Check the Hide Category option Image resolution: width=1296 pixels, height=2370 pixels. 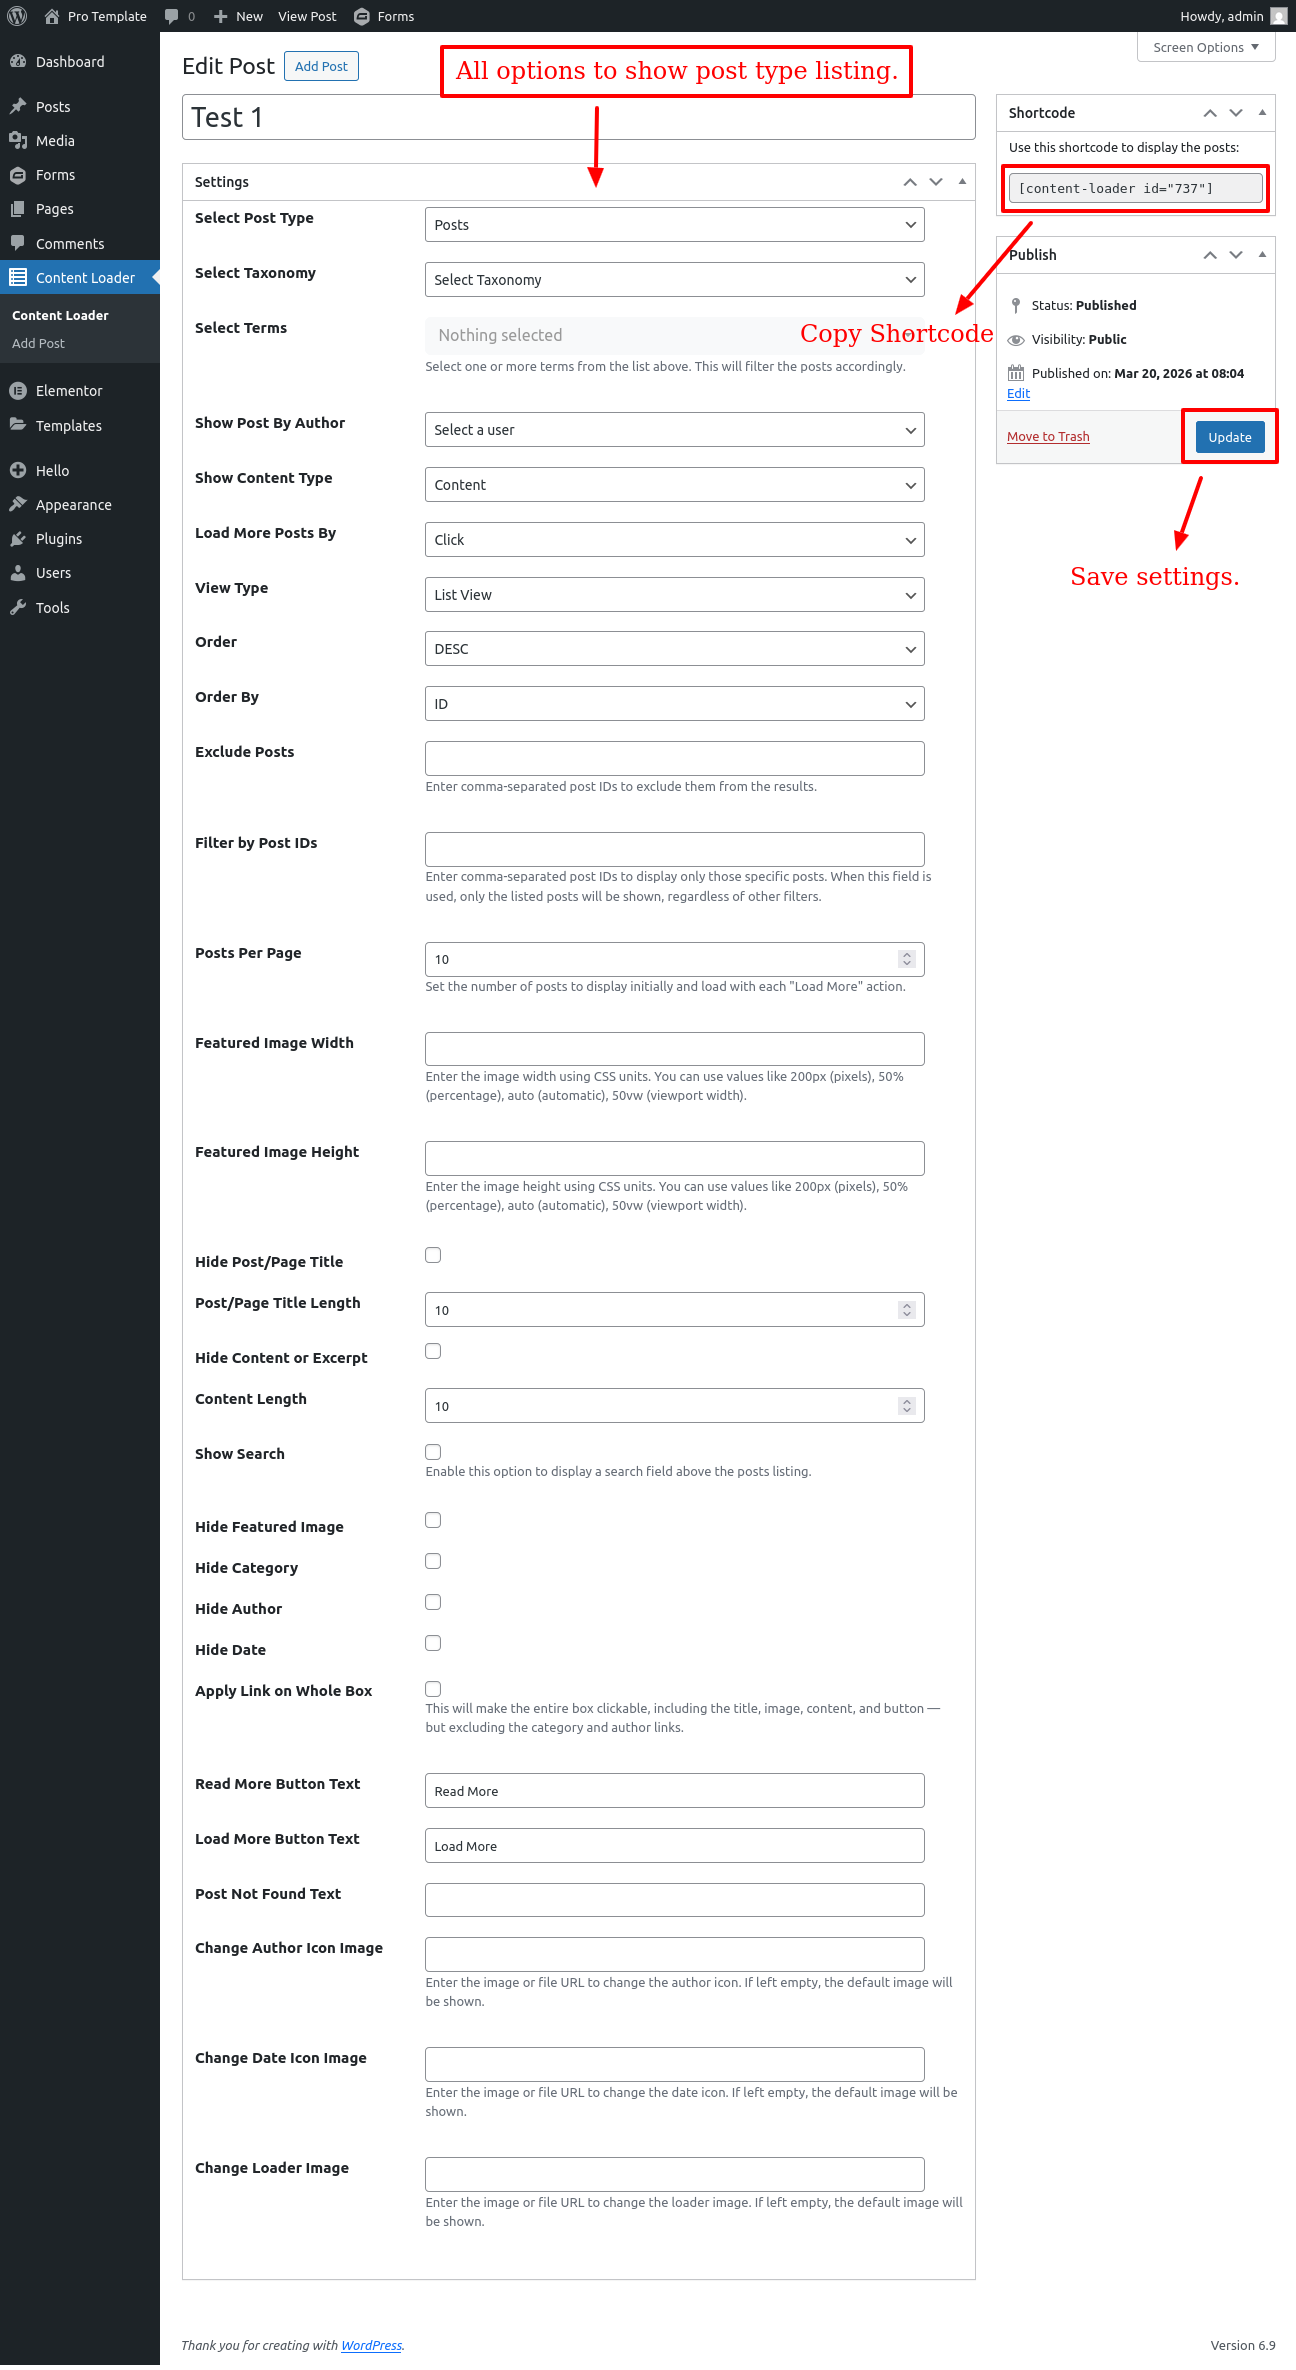pyautogui.click(x=433, y=1561)
